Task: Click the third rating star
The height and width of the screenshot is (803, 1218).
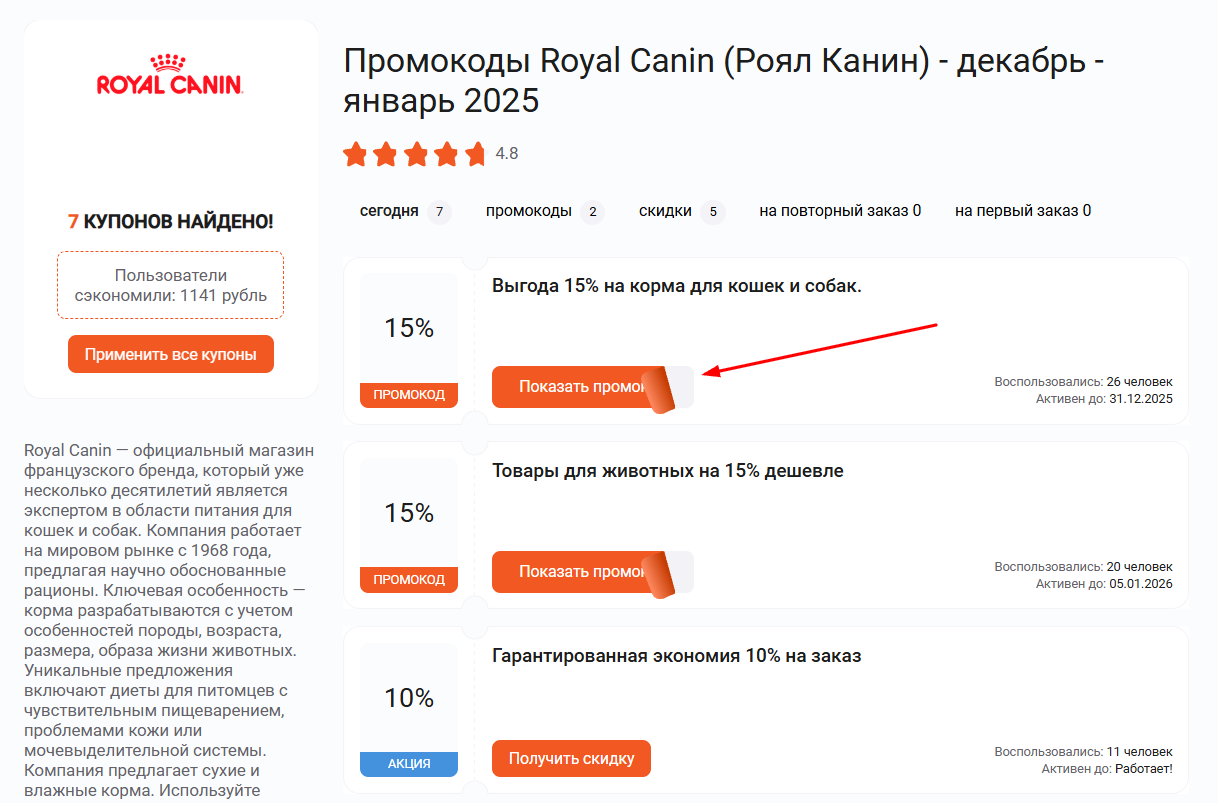Action: coord(415,154)
